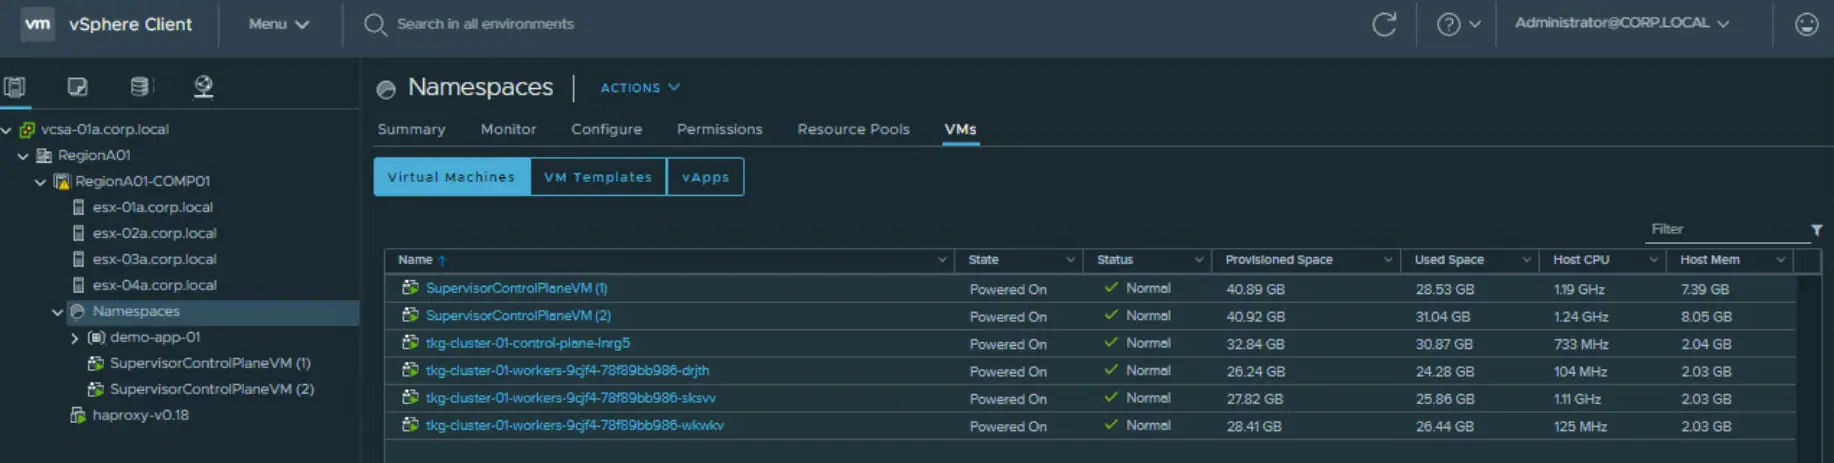Collapse the RegionA01-COMP01 cluster node
Screen dimensions: 1834x463
(40, 182)
